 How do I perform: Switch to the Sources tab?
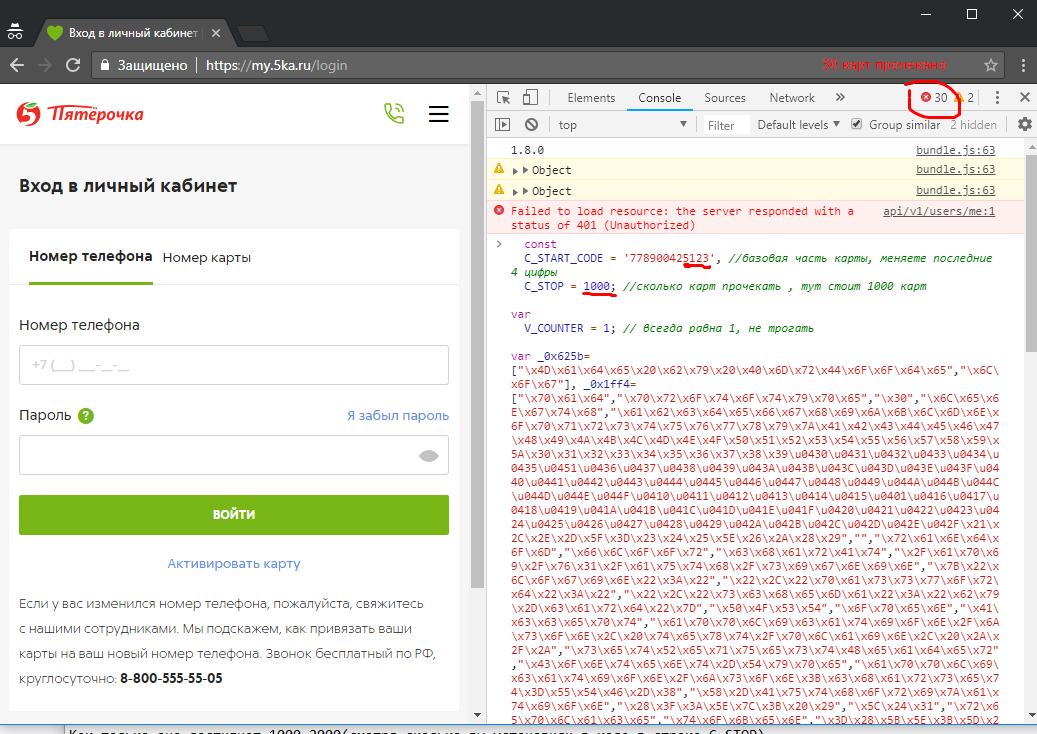(725, 98)
